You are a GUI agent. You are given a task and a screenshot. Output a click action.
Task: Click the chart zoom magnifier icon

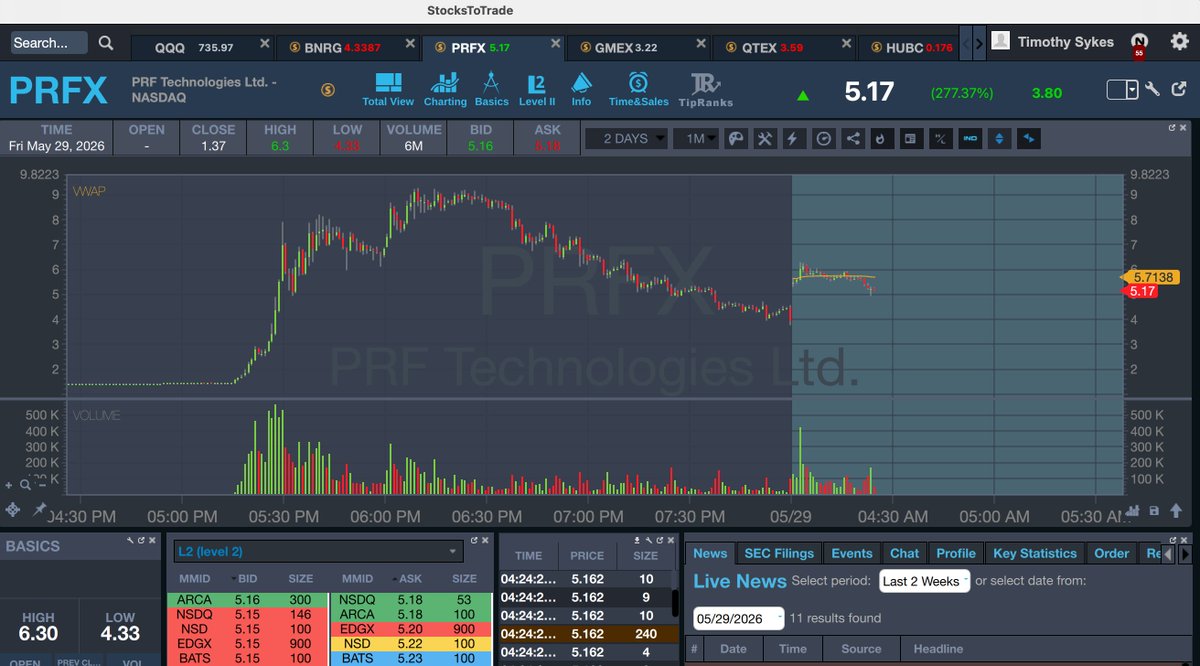tap(26, 486)
